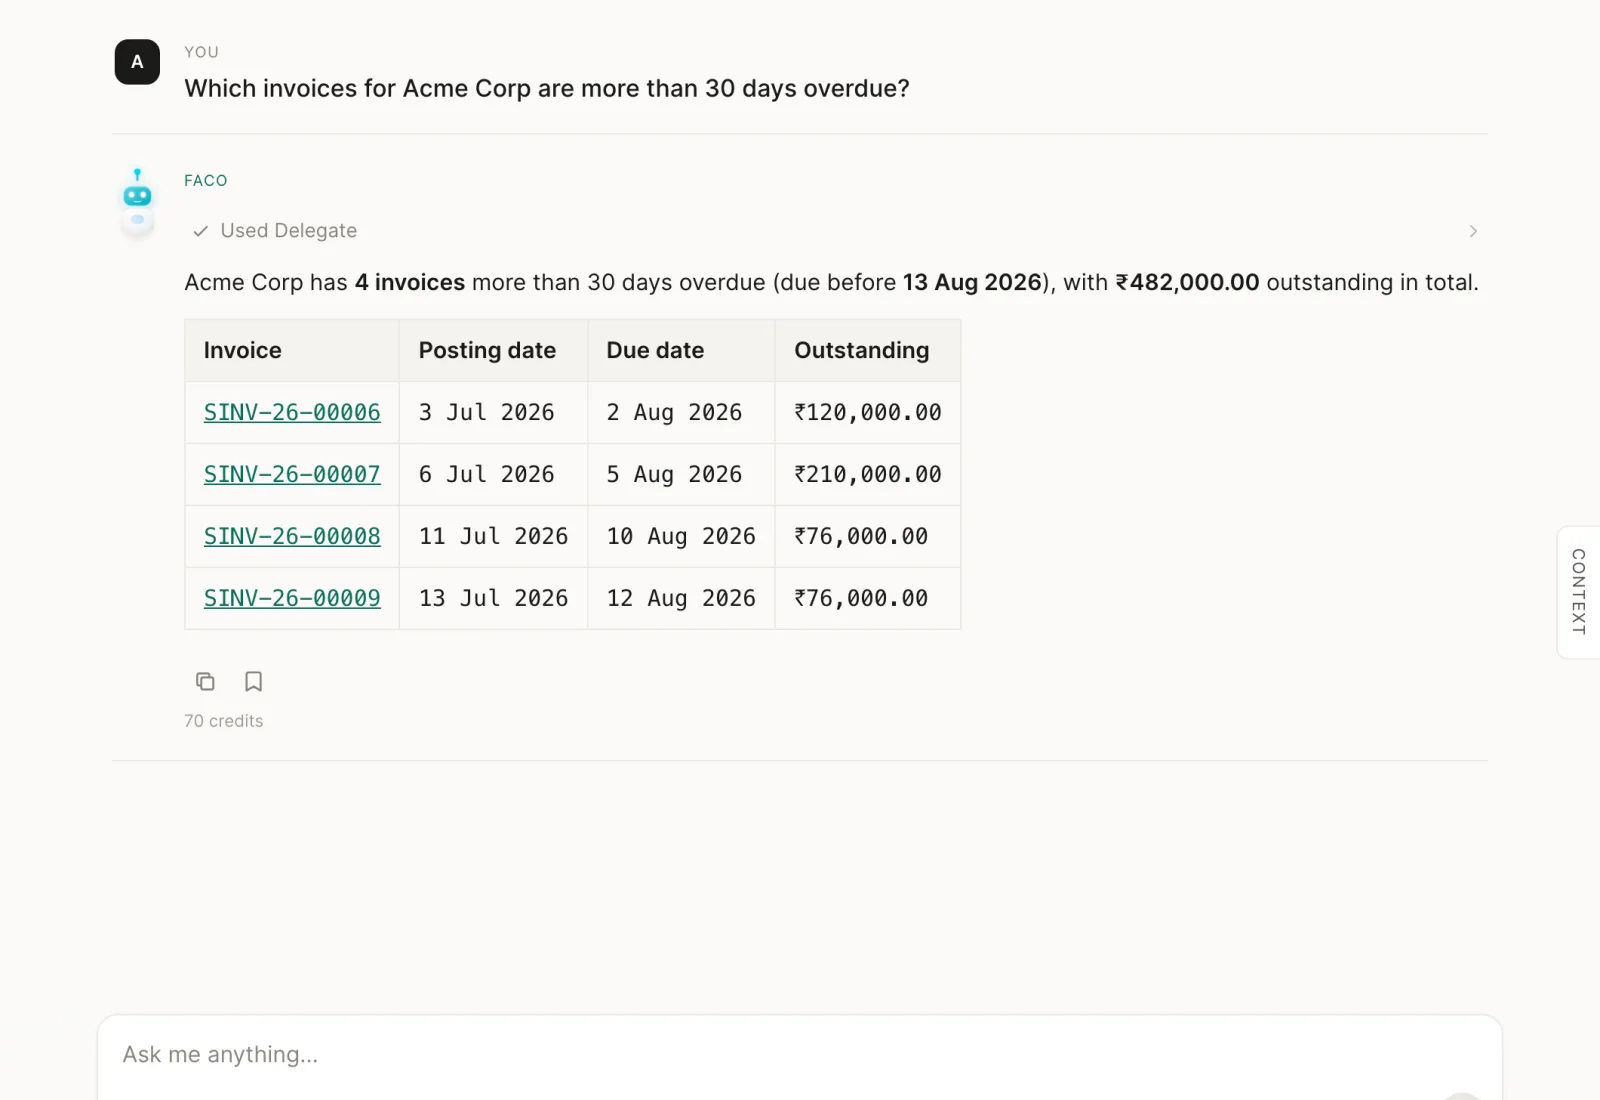Select posting date 6 Jul 2026
The image size is (1600, 1100).
486,474
